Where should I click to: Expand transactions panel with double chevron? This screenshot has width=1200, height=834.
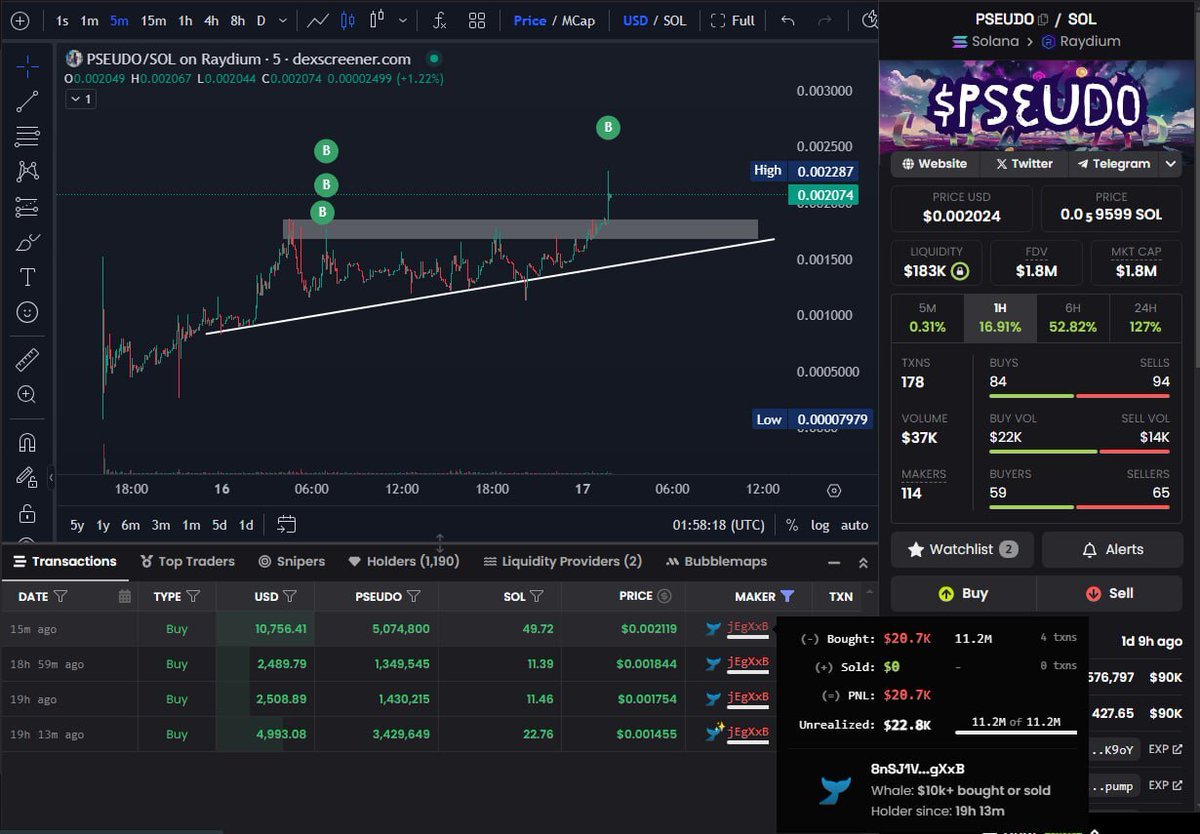863,562
